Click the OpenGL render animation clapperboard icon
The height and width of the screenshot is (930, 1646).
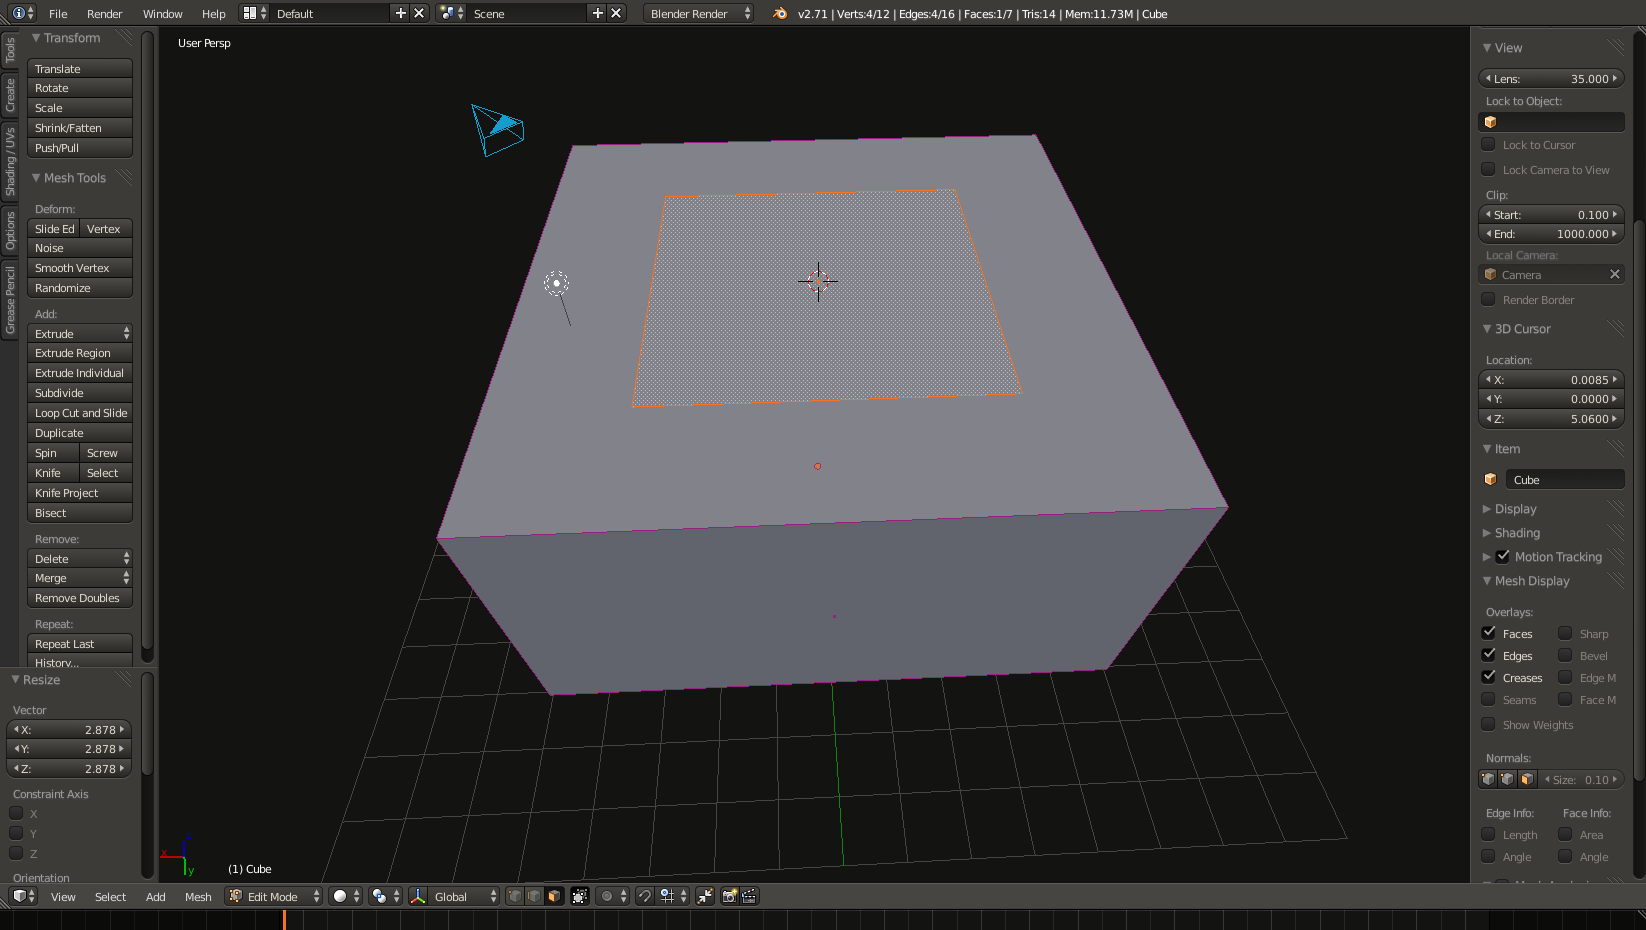749,896
